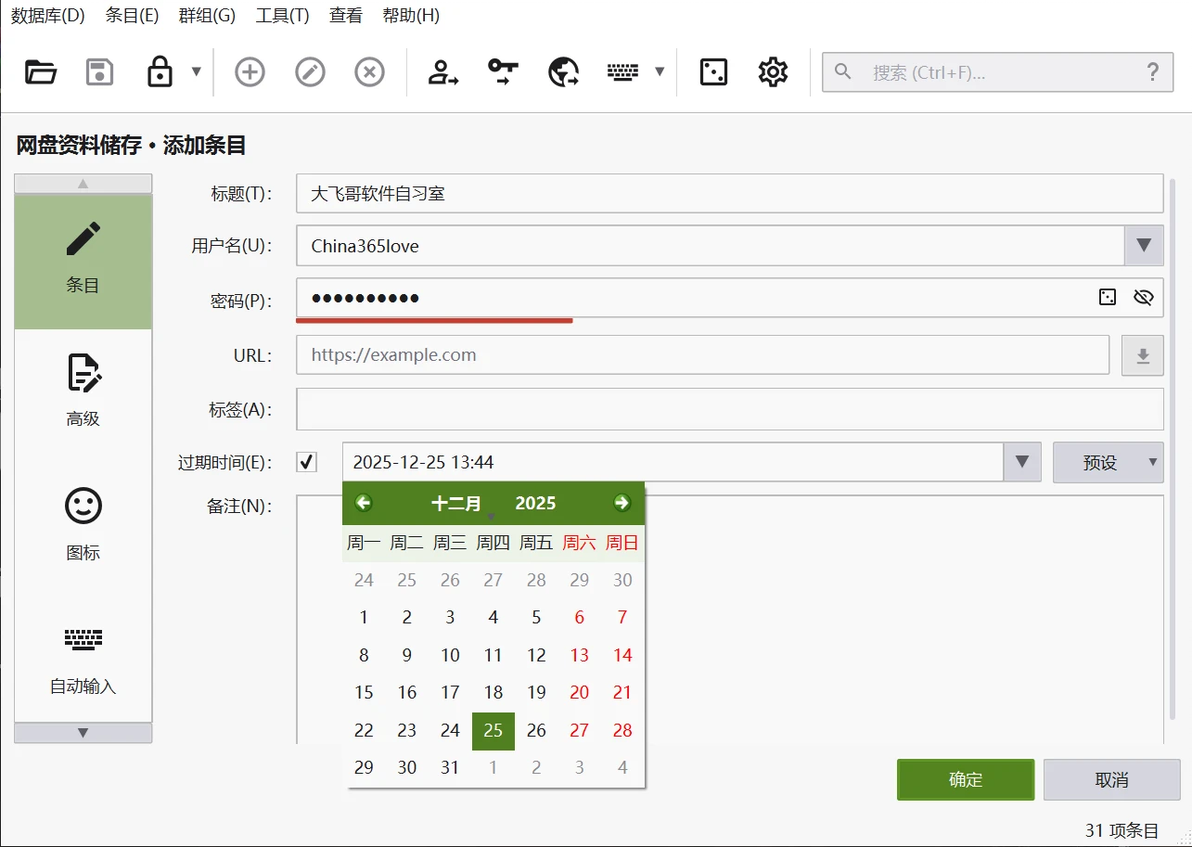Go to next month in calendar
Viewport: 1192px width, 847px height.
(622, 503)
